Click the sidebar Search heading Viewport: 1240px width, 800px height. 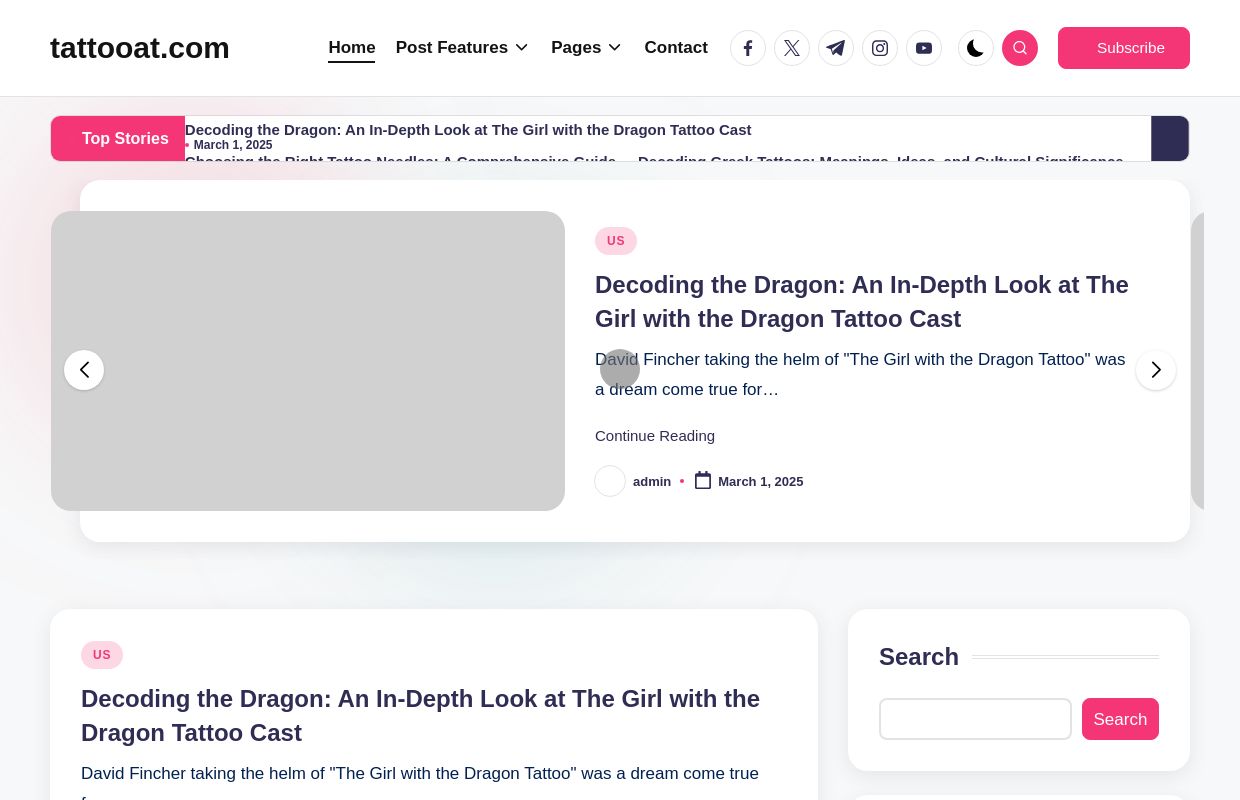pyautogui.click(x=919, y=657)
